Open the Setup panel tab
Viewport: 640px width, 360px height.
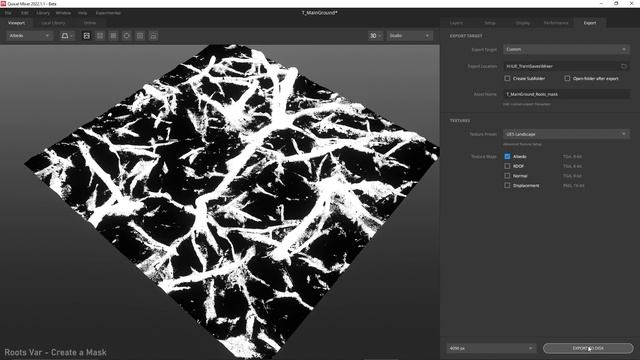(x=490, y=23)
